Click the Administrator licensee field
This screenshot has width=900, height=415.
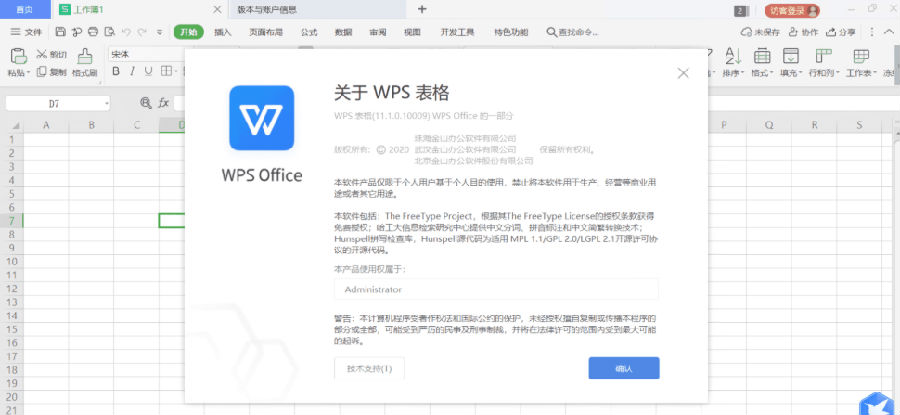coord(496,289)
